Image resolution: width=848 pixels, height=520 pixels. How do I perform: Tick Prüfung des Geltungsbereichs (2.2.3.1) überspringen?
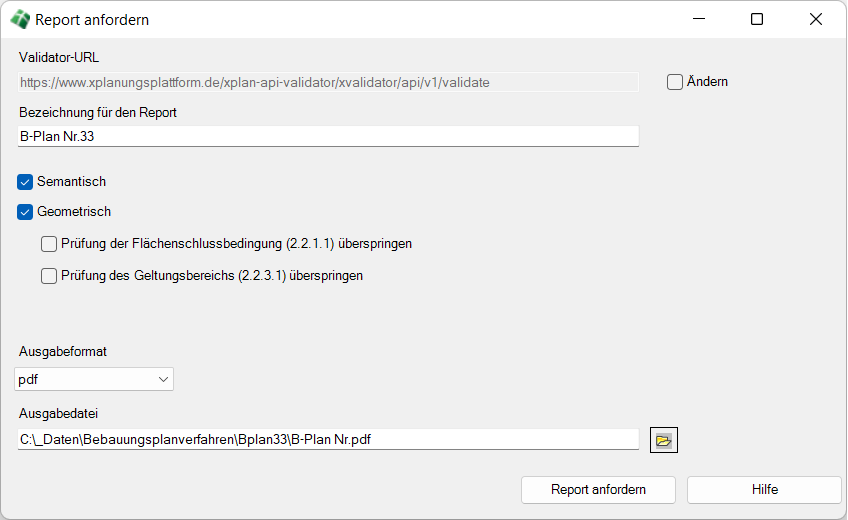coord(49,276)
